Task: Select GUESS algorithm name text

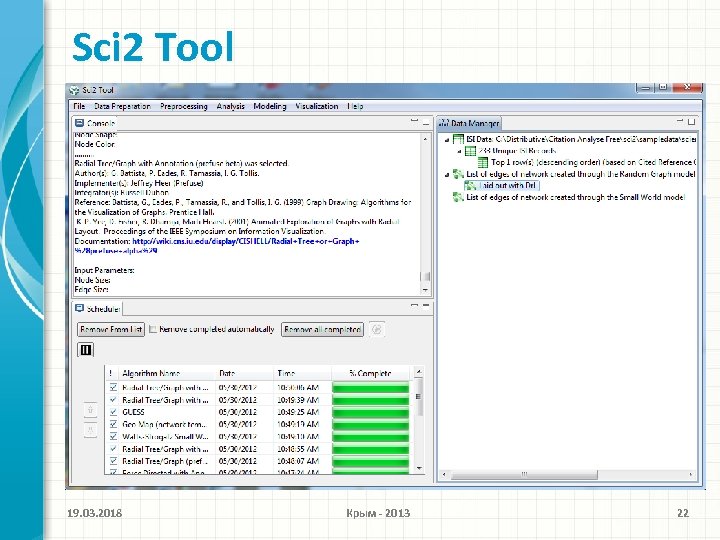Action: click(x=133, y=412)
